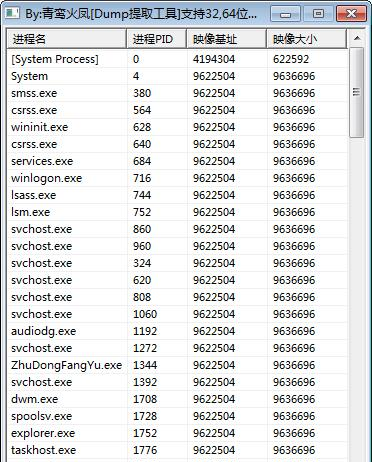Sort by 进程PID column header
The height and width of the screenshot is (462, 372).
157,39
